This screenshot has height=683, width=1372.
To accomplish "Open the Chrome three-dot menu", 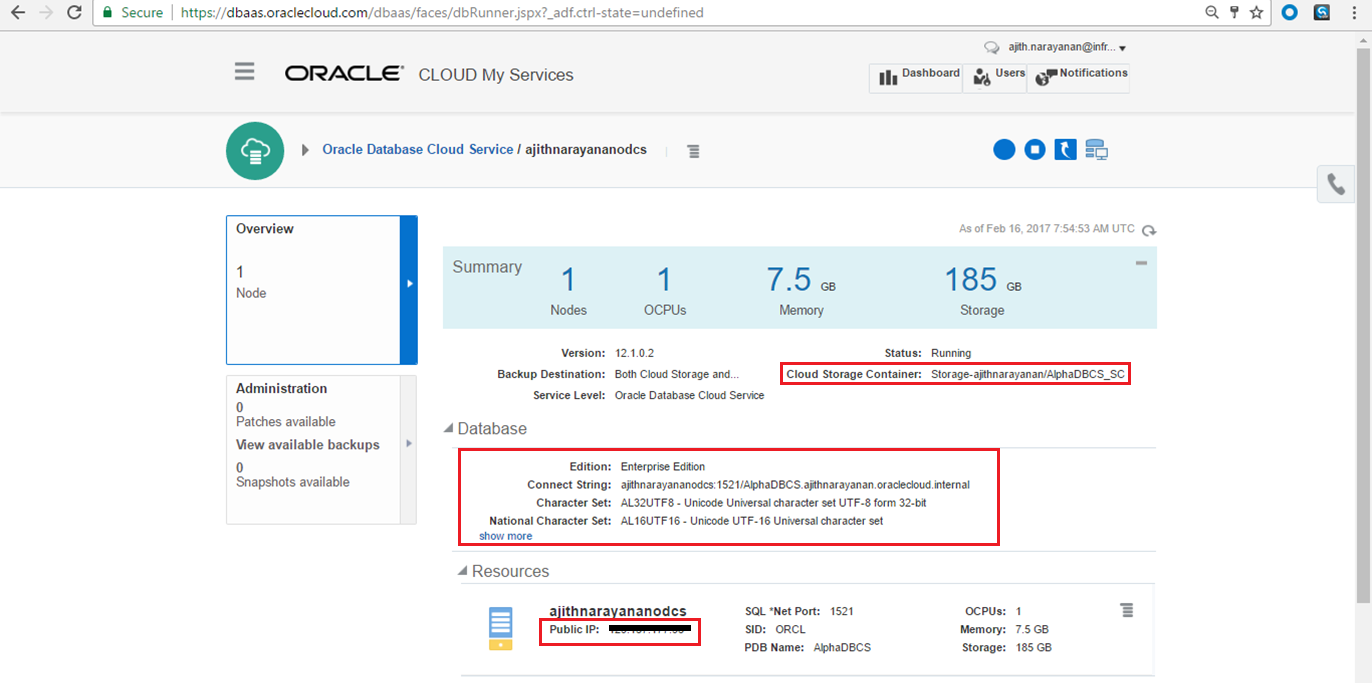I will click(1353, 13).
